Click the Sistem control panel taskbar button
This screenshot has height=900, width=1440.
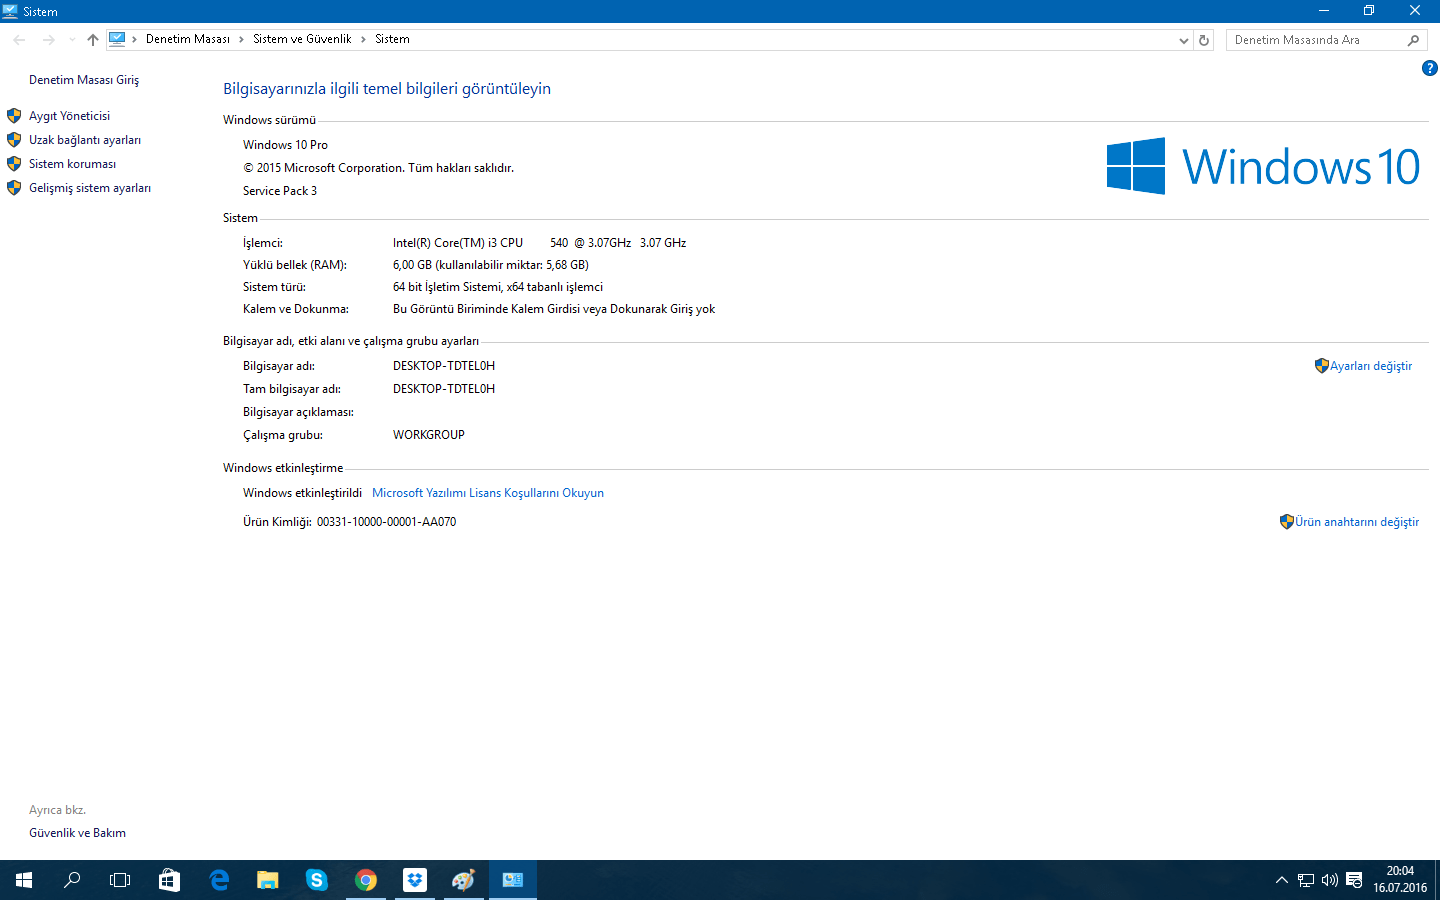[512, 880]
